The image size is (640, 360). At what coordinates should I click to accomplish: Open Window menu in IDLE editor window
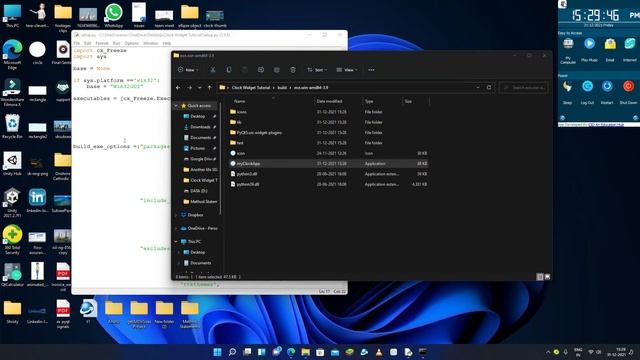[x=151, y=43]
